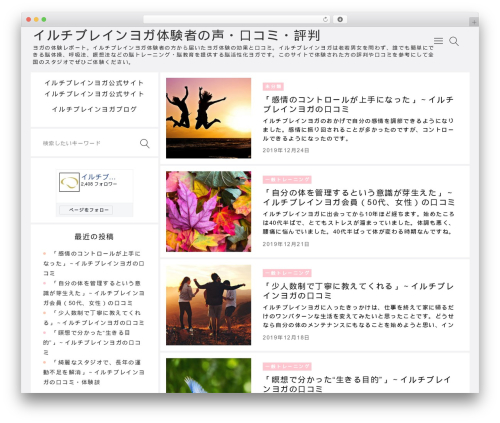The image size is (500, 423).
Task: Click the round icon beside the address bar
Action: point(340,19)
